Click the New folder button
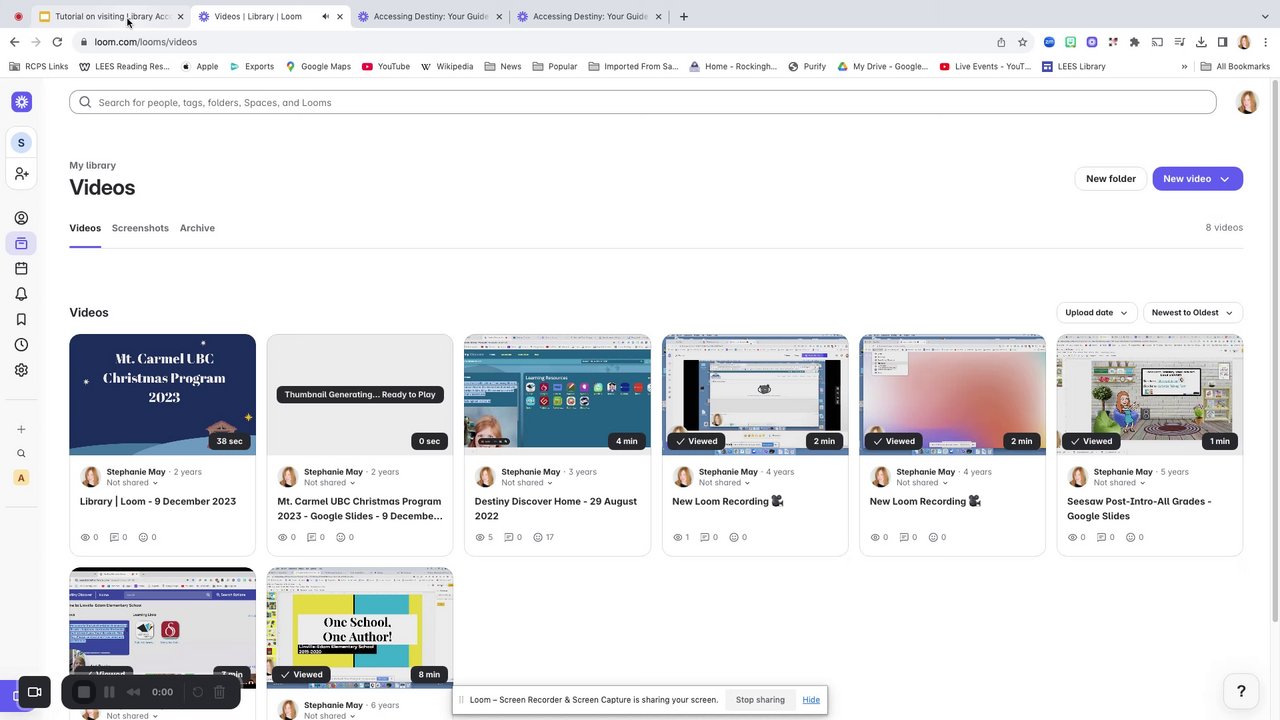The width and height of the screenshot is (1280, 720). pos(1111,179)
